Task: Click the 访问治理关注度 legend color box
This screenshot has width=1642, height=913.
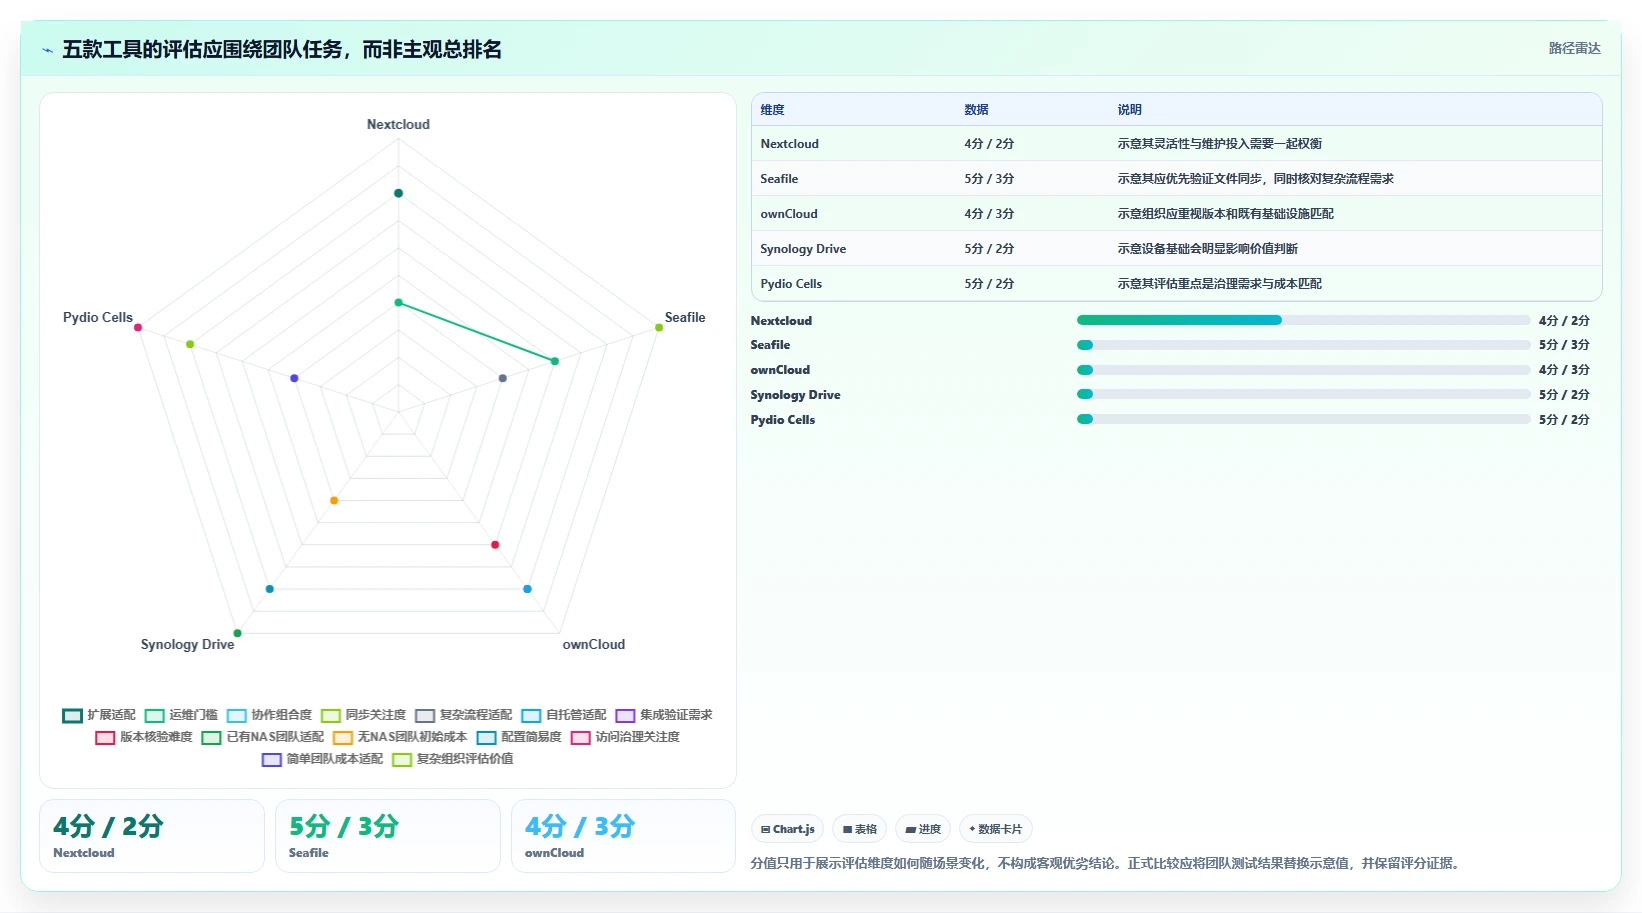Action: click(x=581, y=737)
